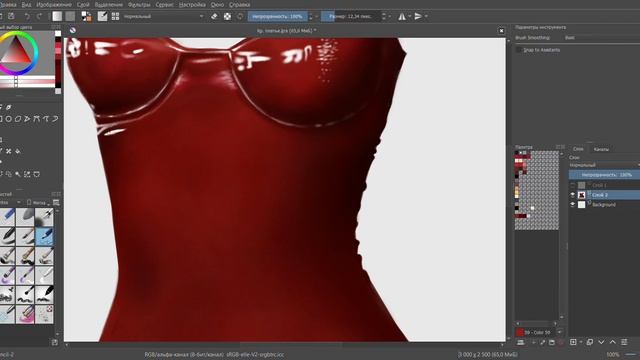
Task: Select the Background layer row
Action: [x=604, y=204]
